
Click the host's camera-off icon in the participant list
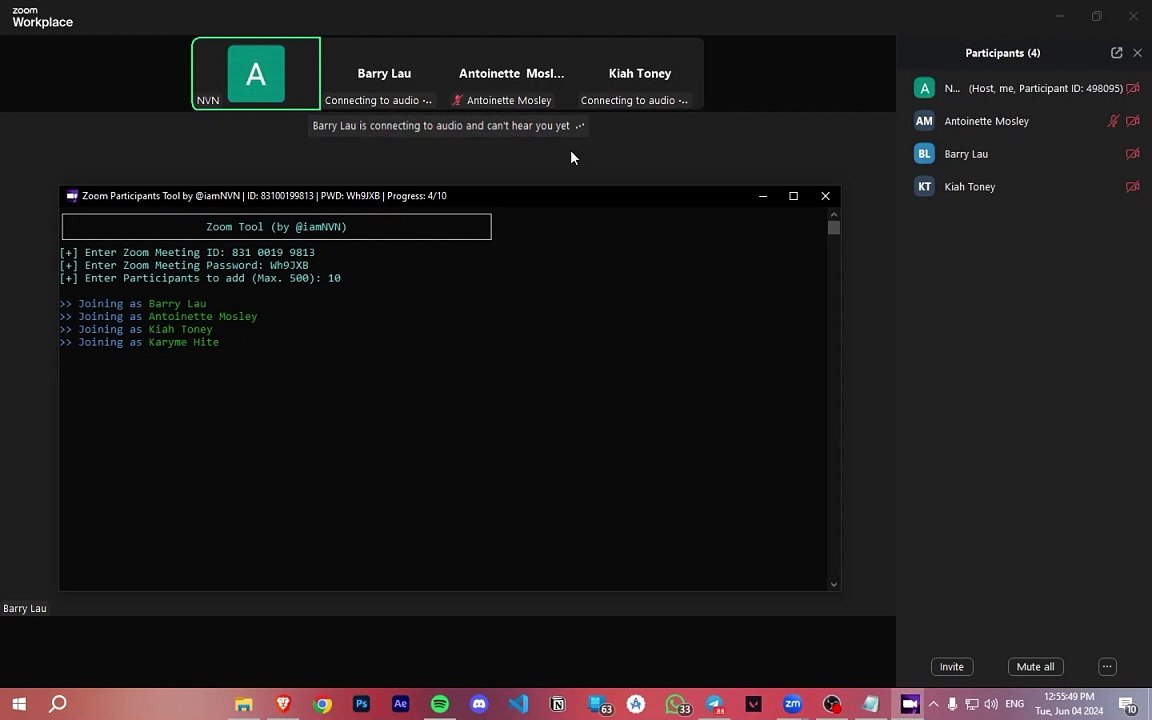[1134, 88]
